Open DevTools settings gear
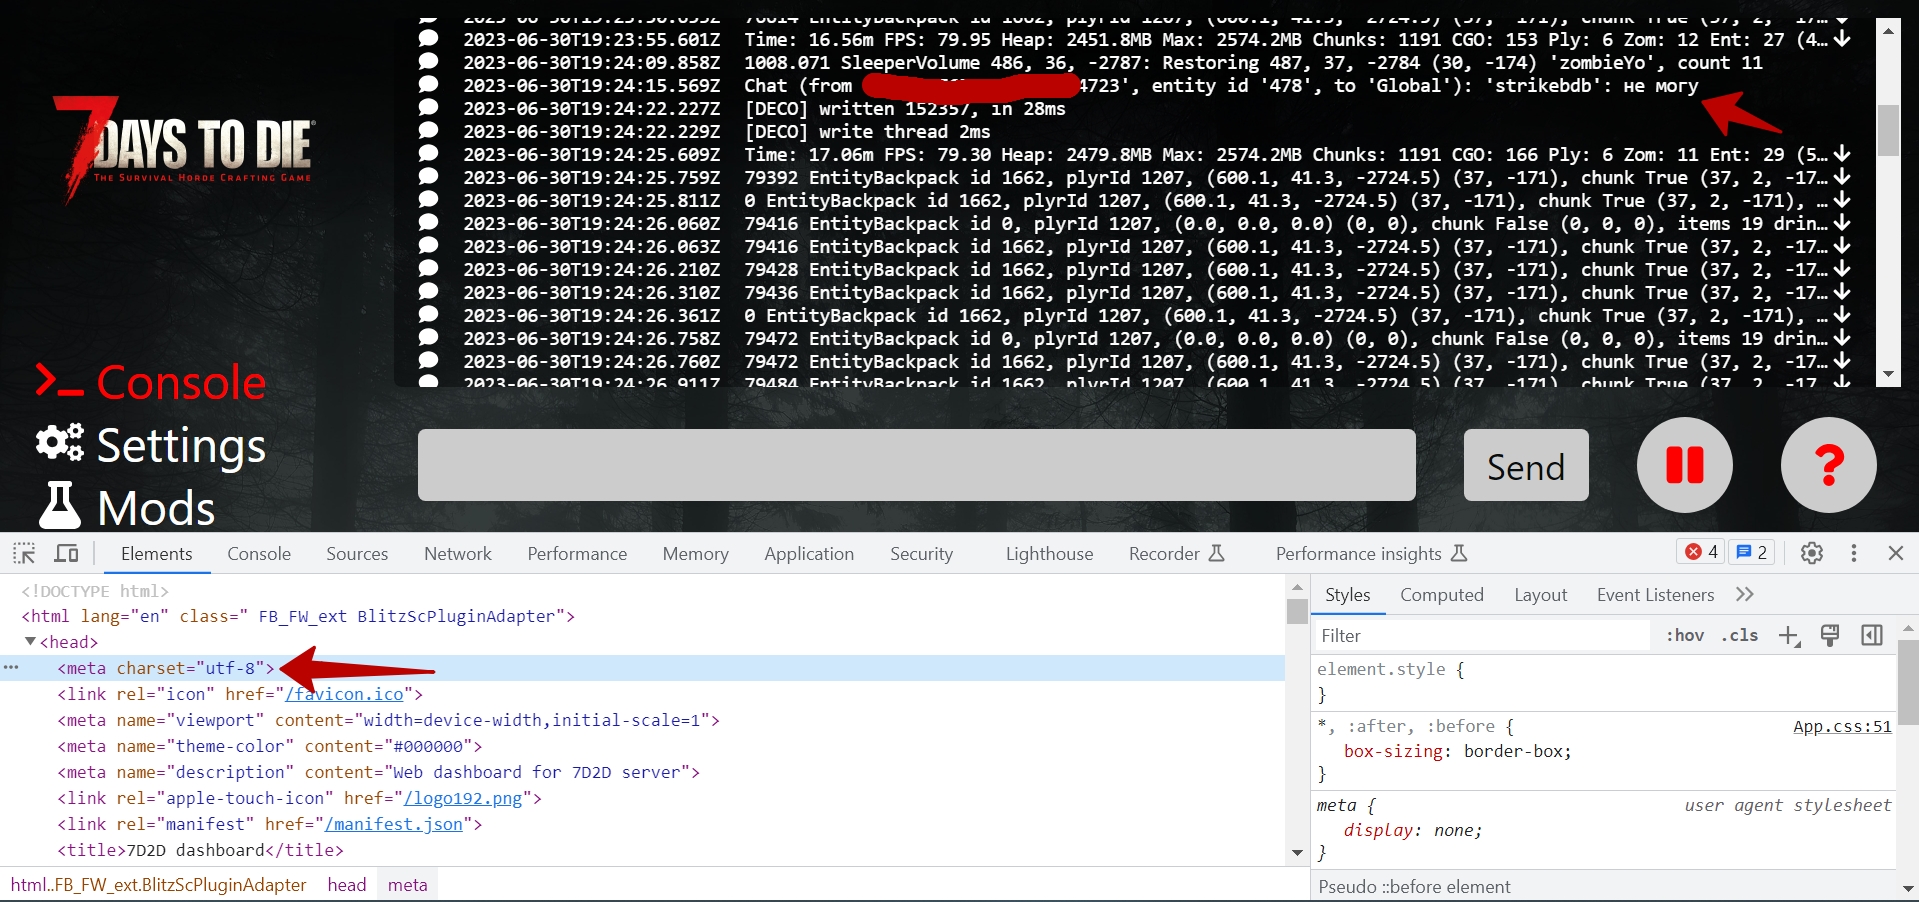1919x902 pixels. coord(1811,553)
